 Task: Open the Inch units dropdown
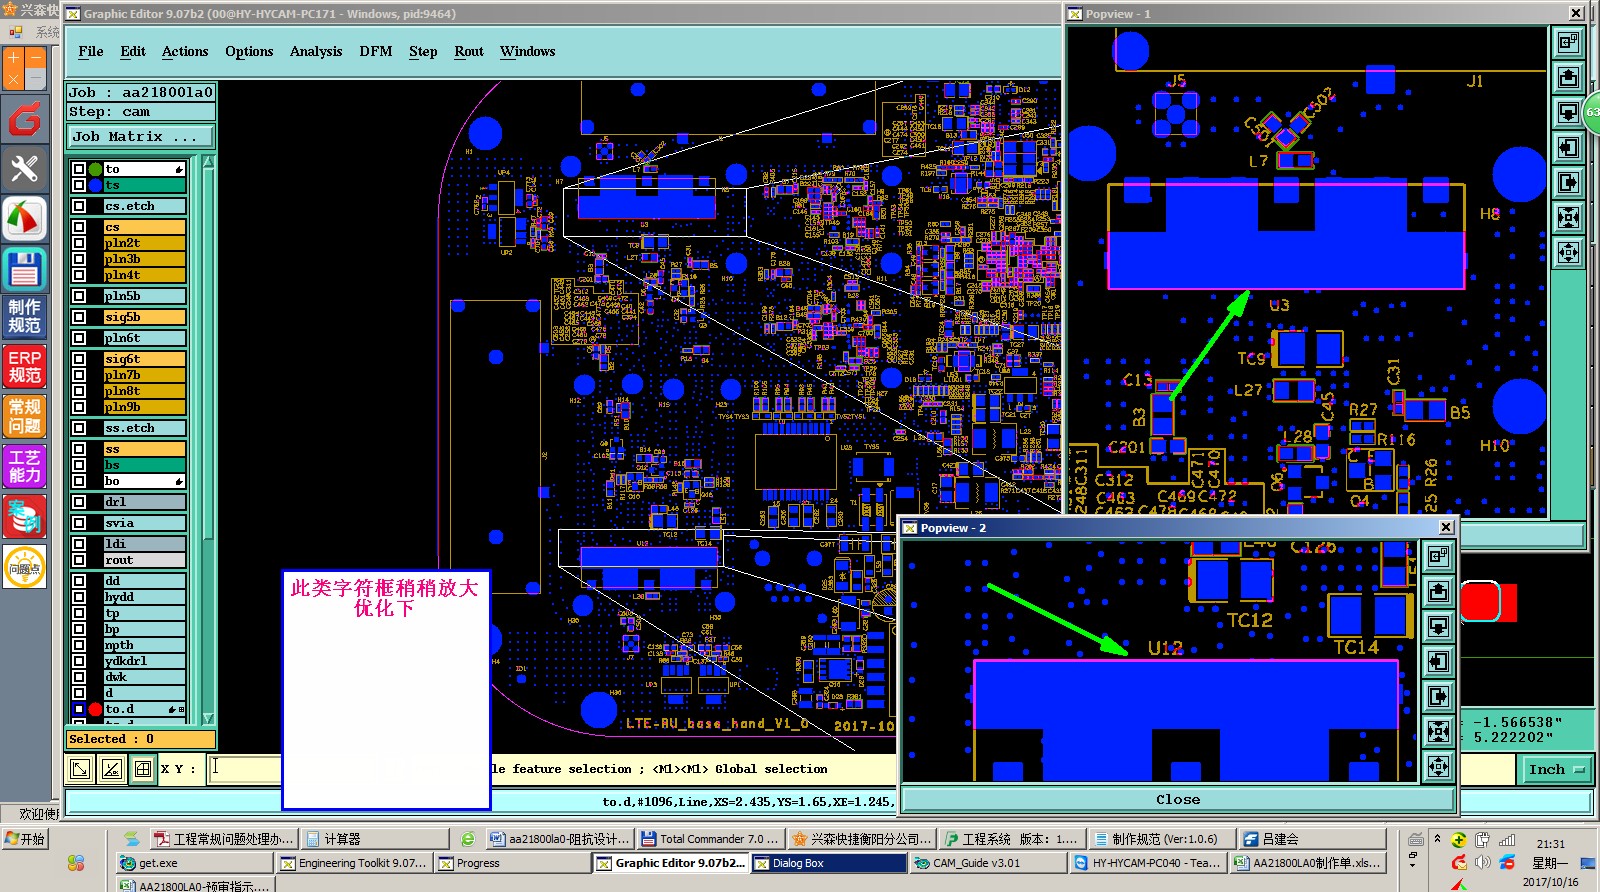click(1555, 769)
